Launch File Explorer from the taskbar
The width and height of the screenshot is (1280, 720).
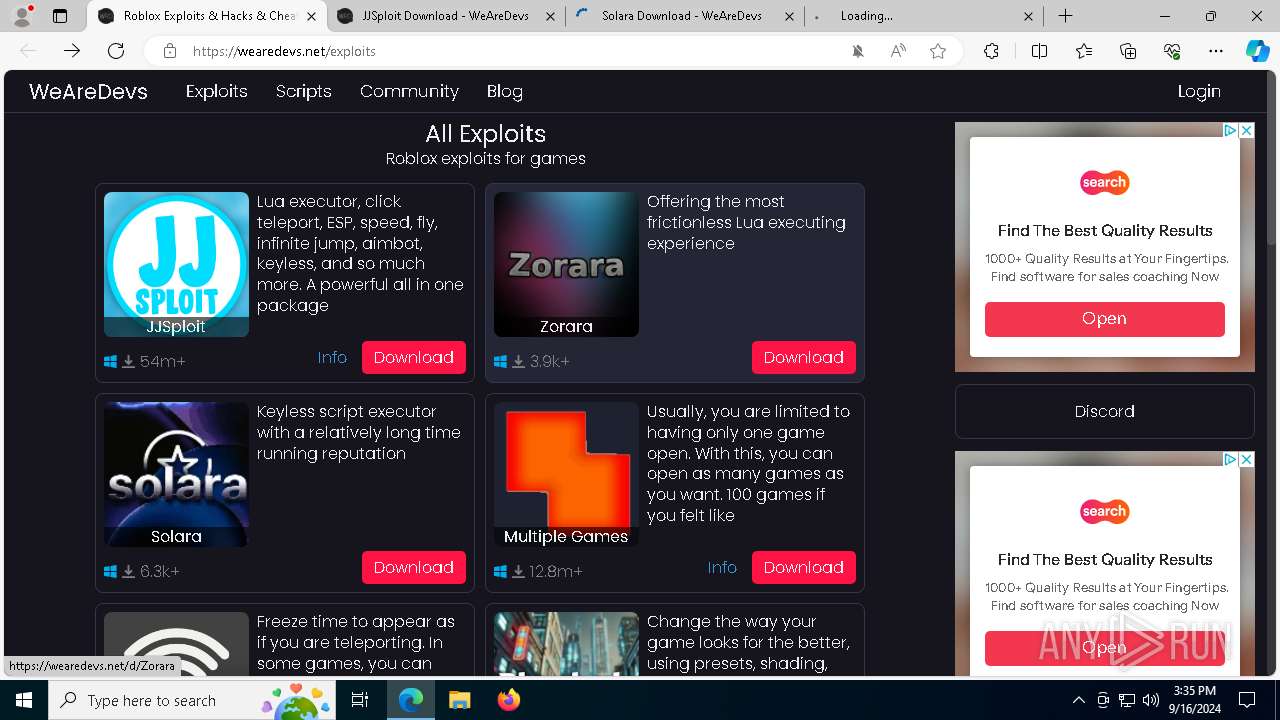[x=459, y=700]
